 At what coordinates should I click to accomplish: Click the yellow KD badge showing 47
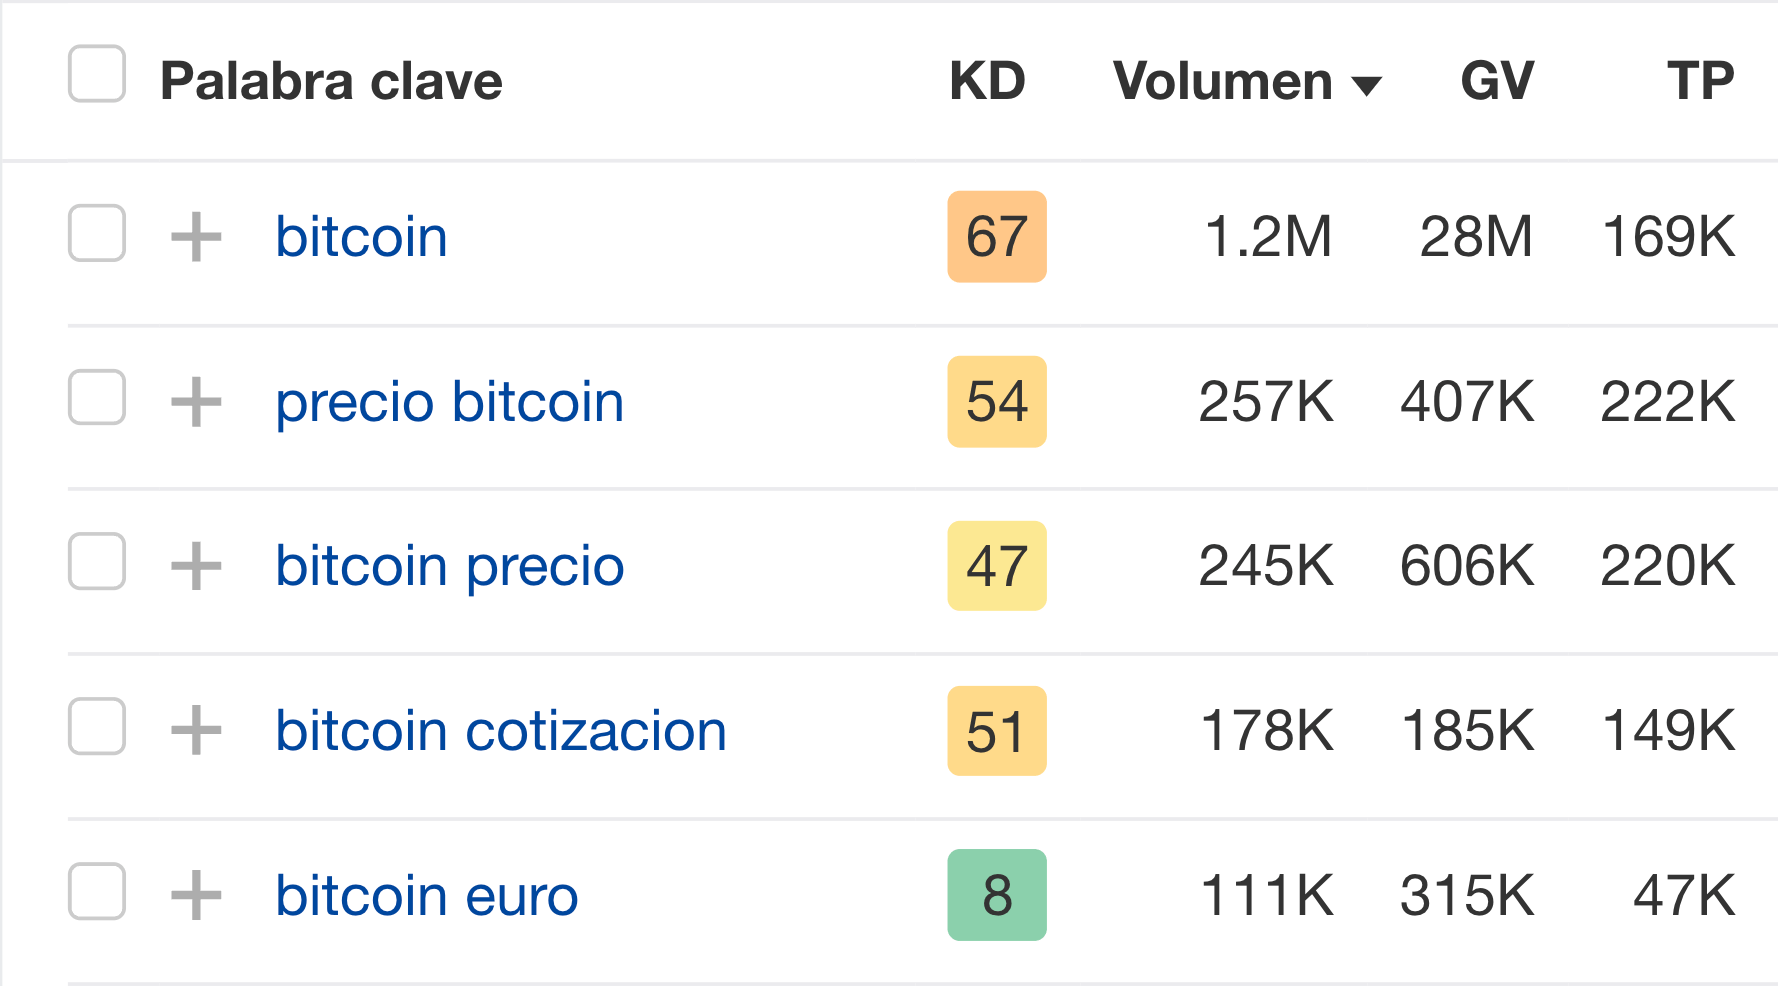pos(996,566)
